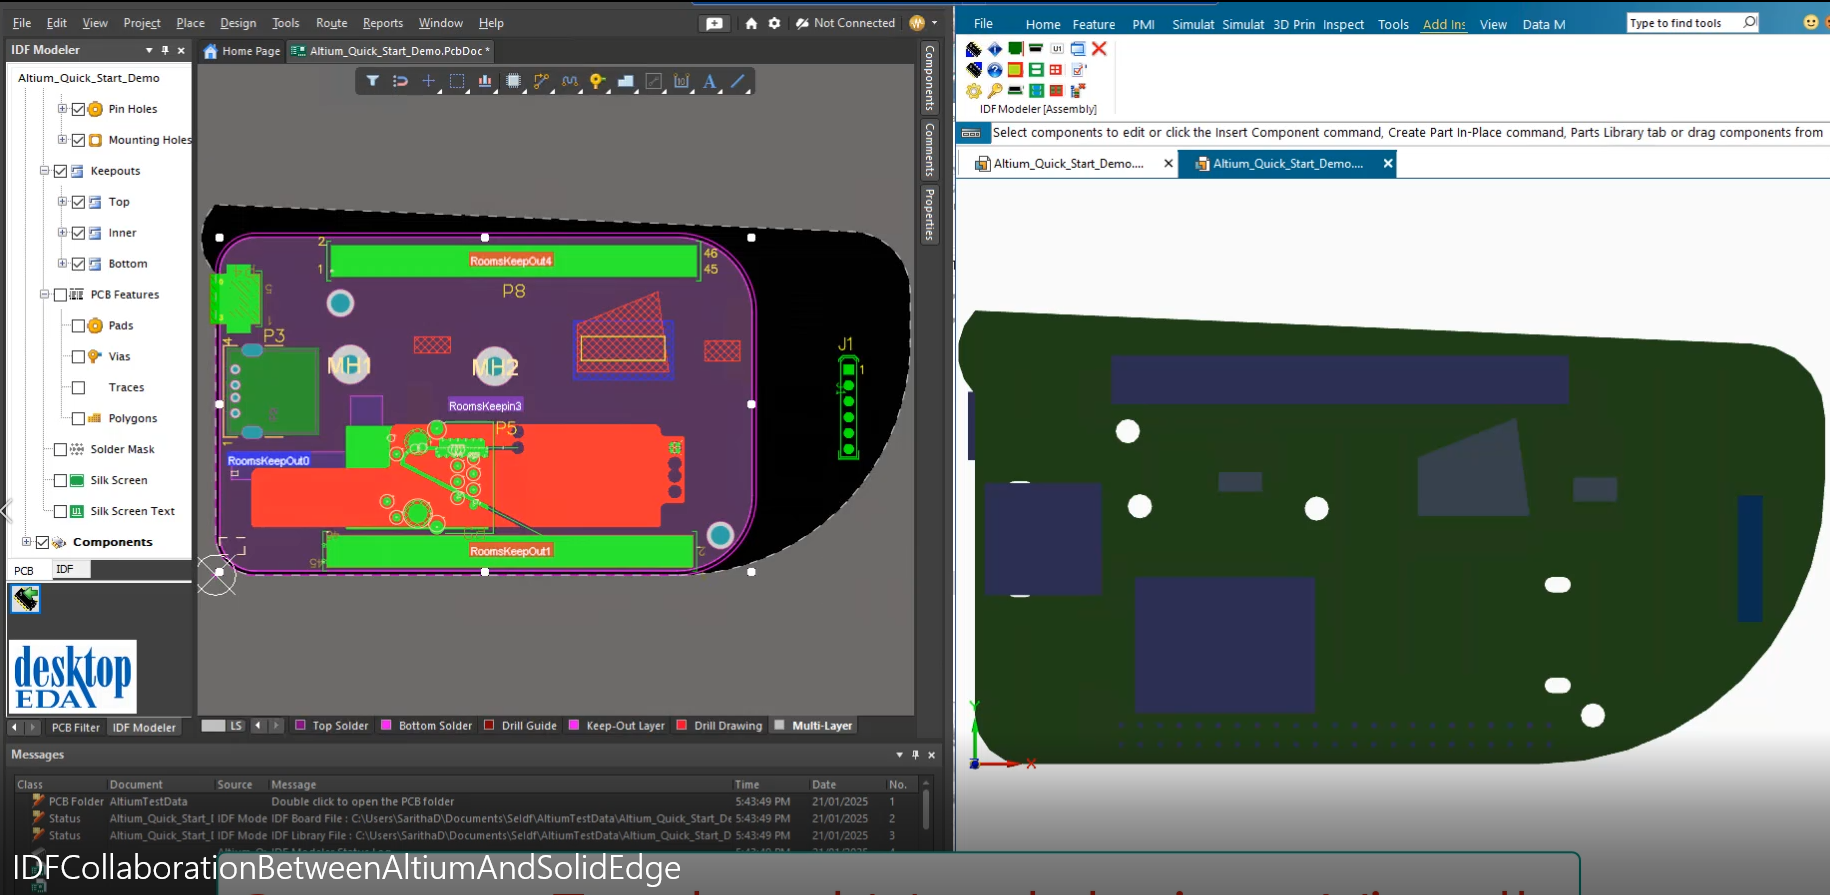Open the IDF Modeler panel dropdown arrow
Image resolution: width=1830 pixels, height=895 pixels.
tap(149, 50)
